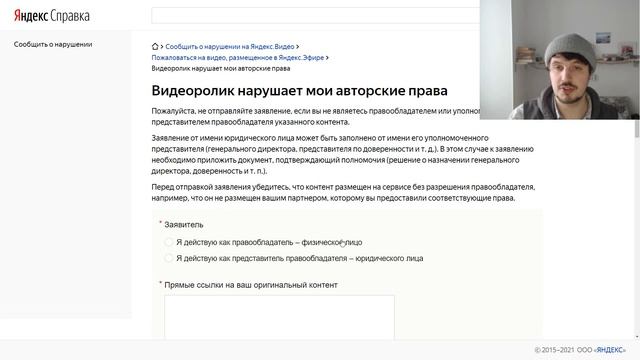The width and height of the screenshot is (640, 360).
Task: Click the '© 2015–2021 ООО' copyright text
Action: (563, 350)
